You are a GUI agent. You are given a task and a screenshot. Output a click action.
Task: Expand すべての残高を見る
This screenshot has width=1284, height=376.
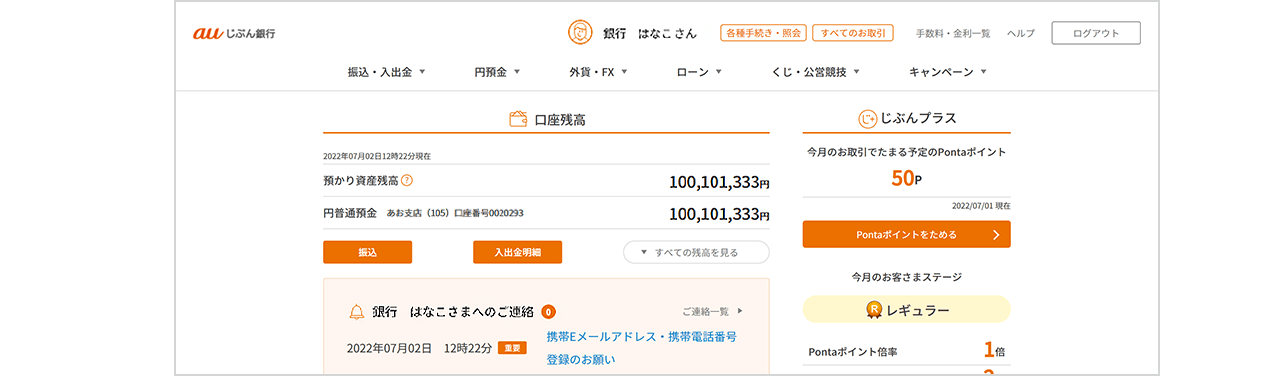click(696, 252)
